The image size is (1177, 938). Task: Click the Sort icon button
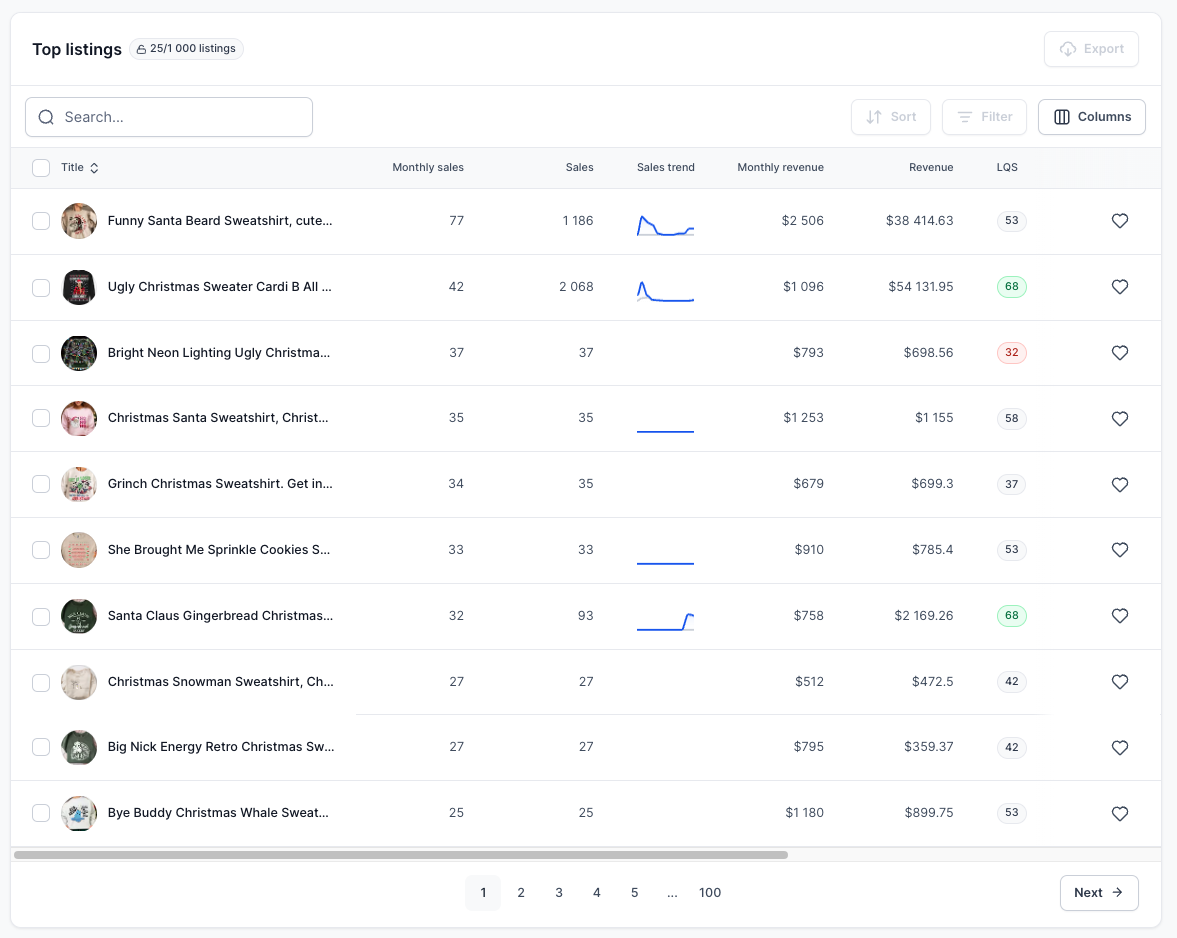coord(875,117)
